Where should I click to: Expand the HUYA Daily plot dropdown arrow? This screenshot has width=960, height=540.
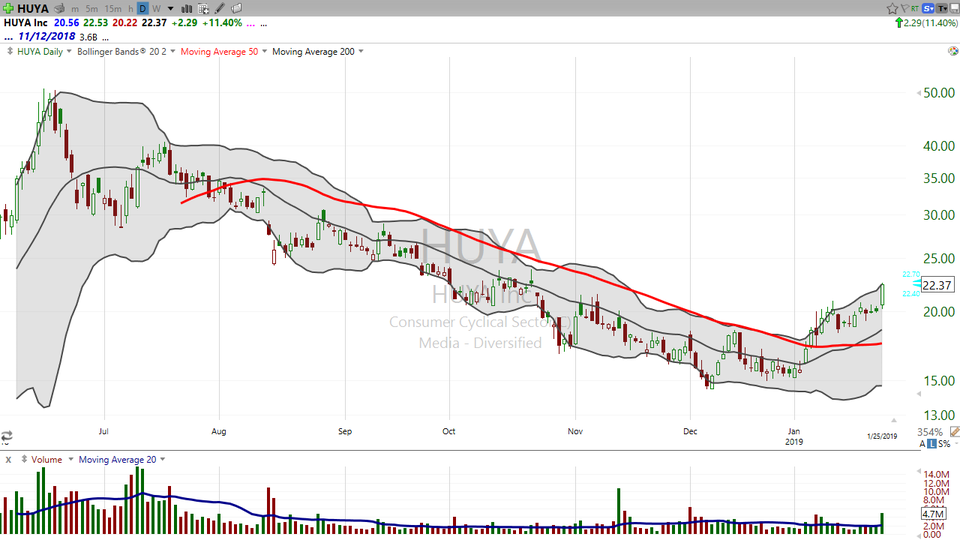point(69,51)
